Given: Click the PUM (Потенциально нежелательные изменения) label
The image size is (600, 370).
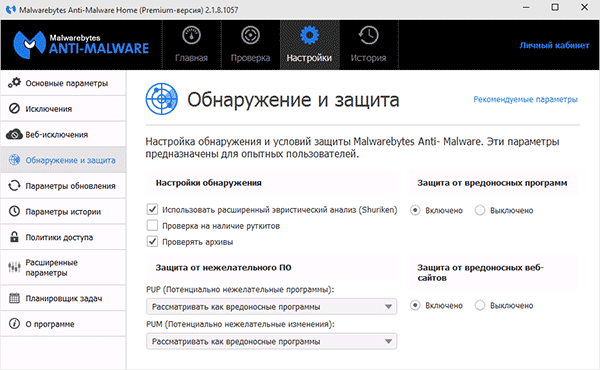Looking at the screenshot, I should (240, 324).
